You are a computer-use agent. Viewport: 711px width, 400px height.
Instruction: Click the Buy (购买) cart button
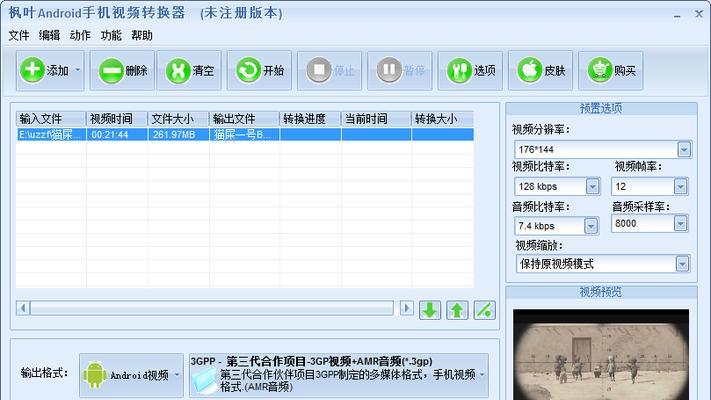click(611, 71)
